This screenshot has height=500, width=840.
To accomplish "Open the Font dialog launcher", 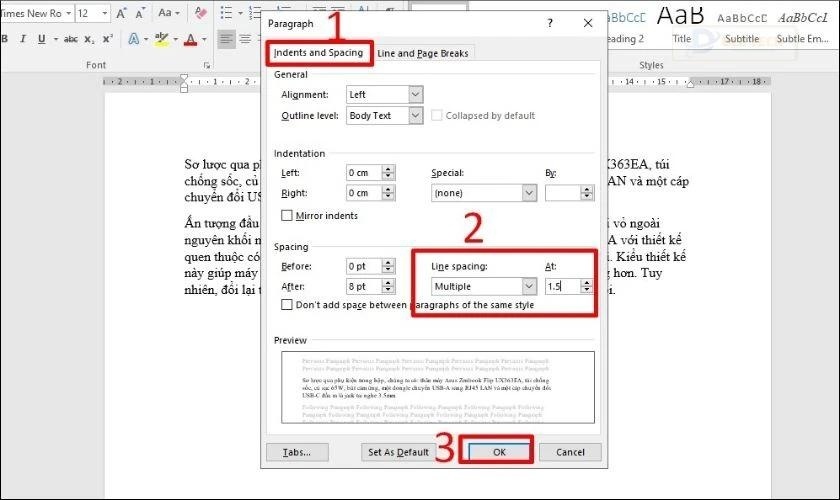I will [207, 65].
